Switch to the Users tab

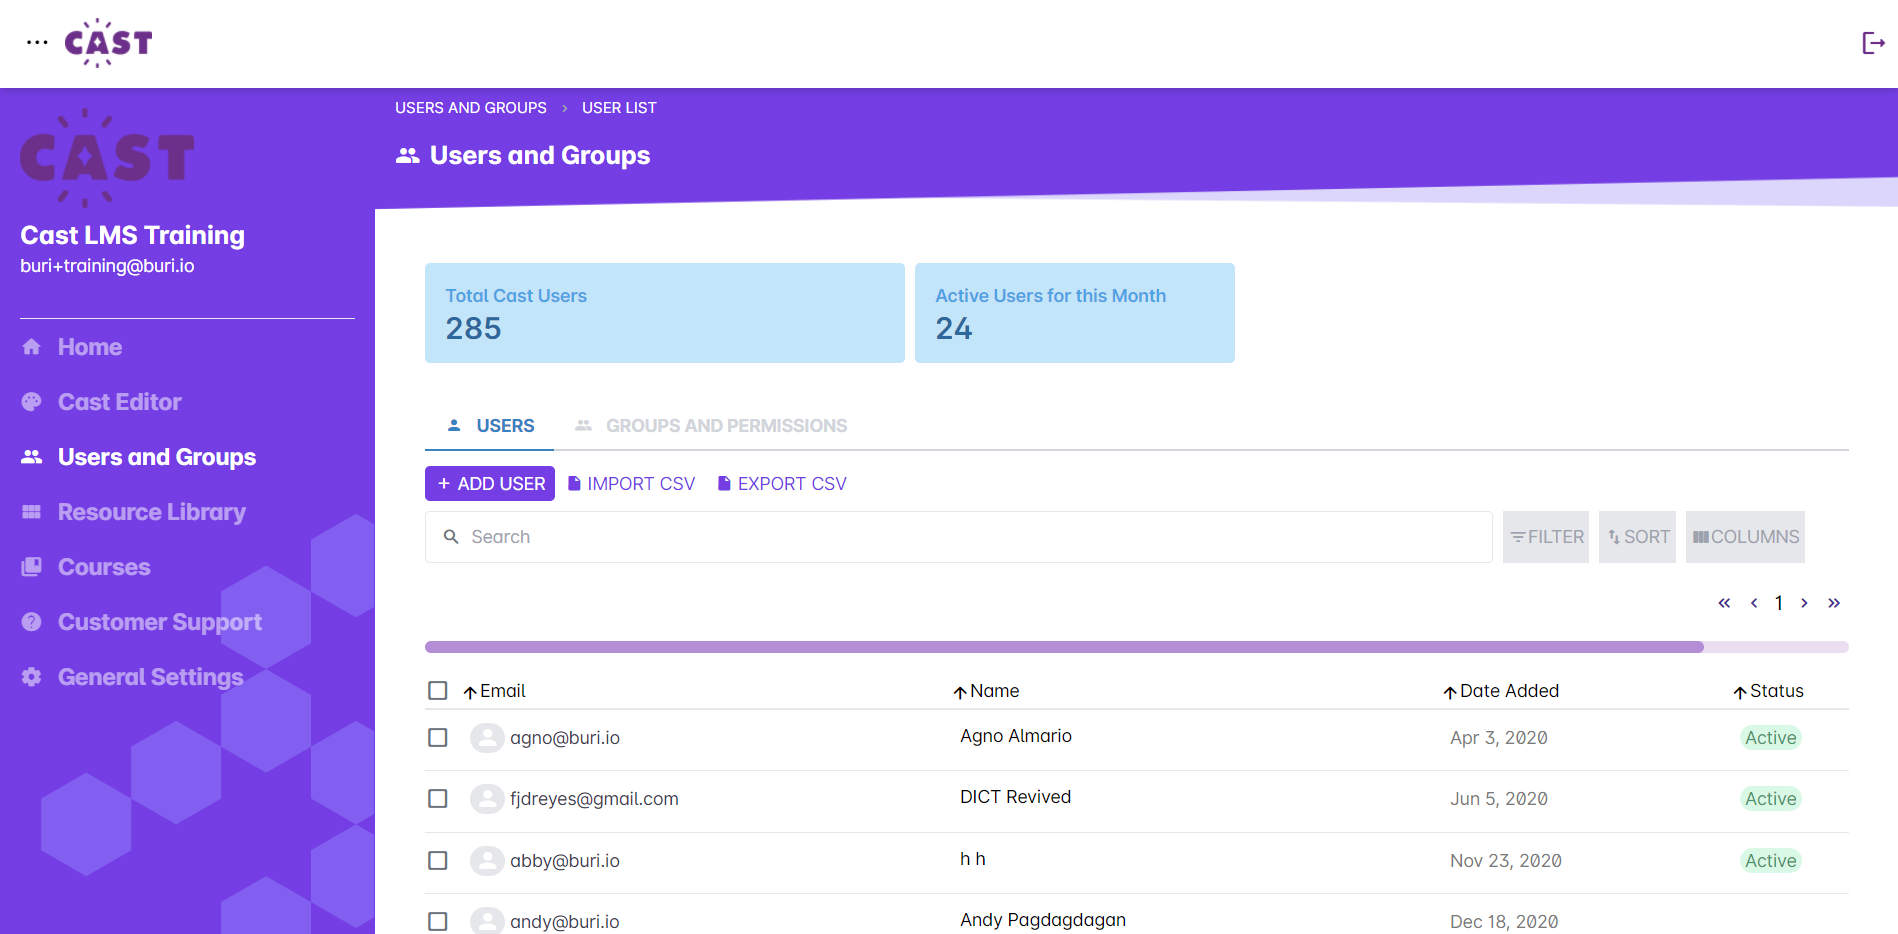pyautogui.click(x=490, y=426)
